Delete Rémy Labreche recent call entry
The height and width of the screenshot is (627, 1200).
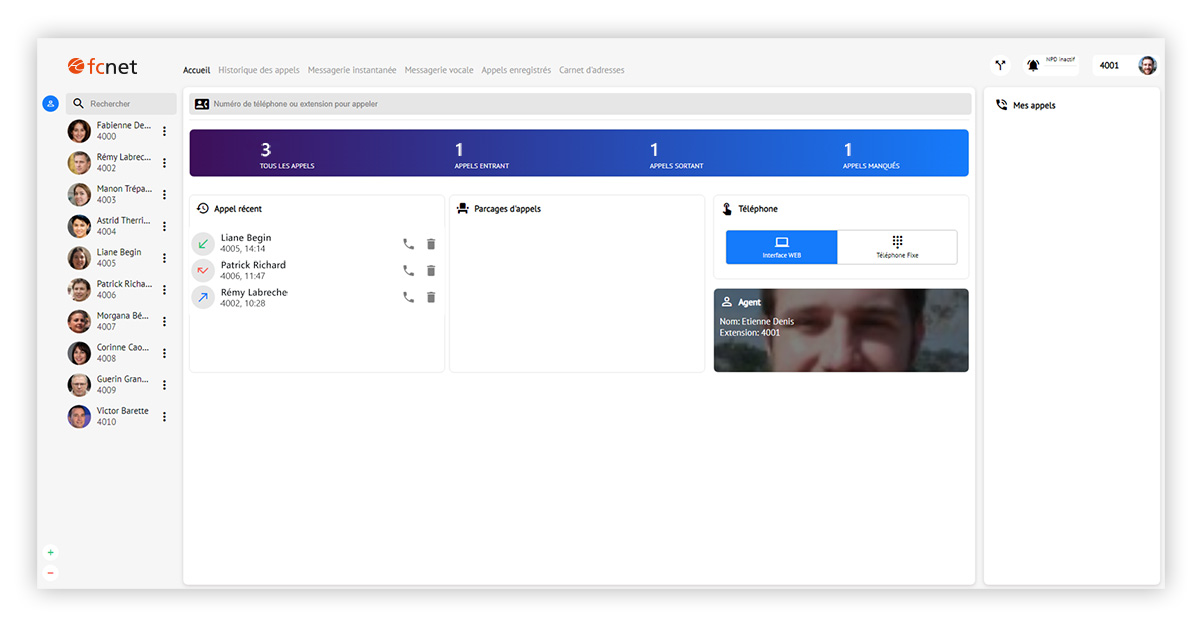point(431,296)
